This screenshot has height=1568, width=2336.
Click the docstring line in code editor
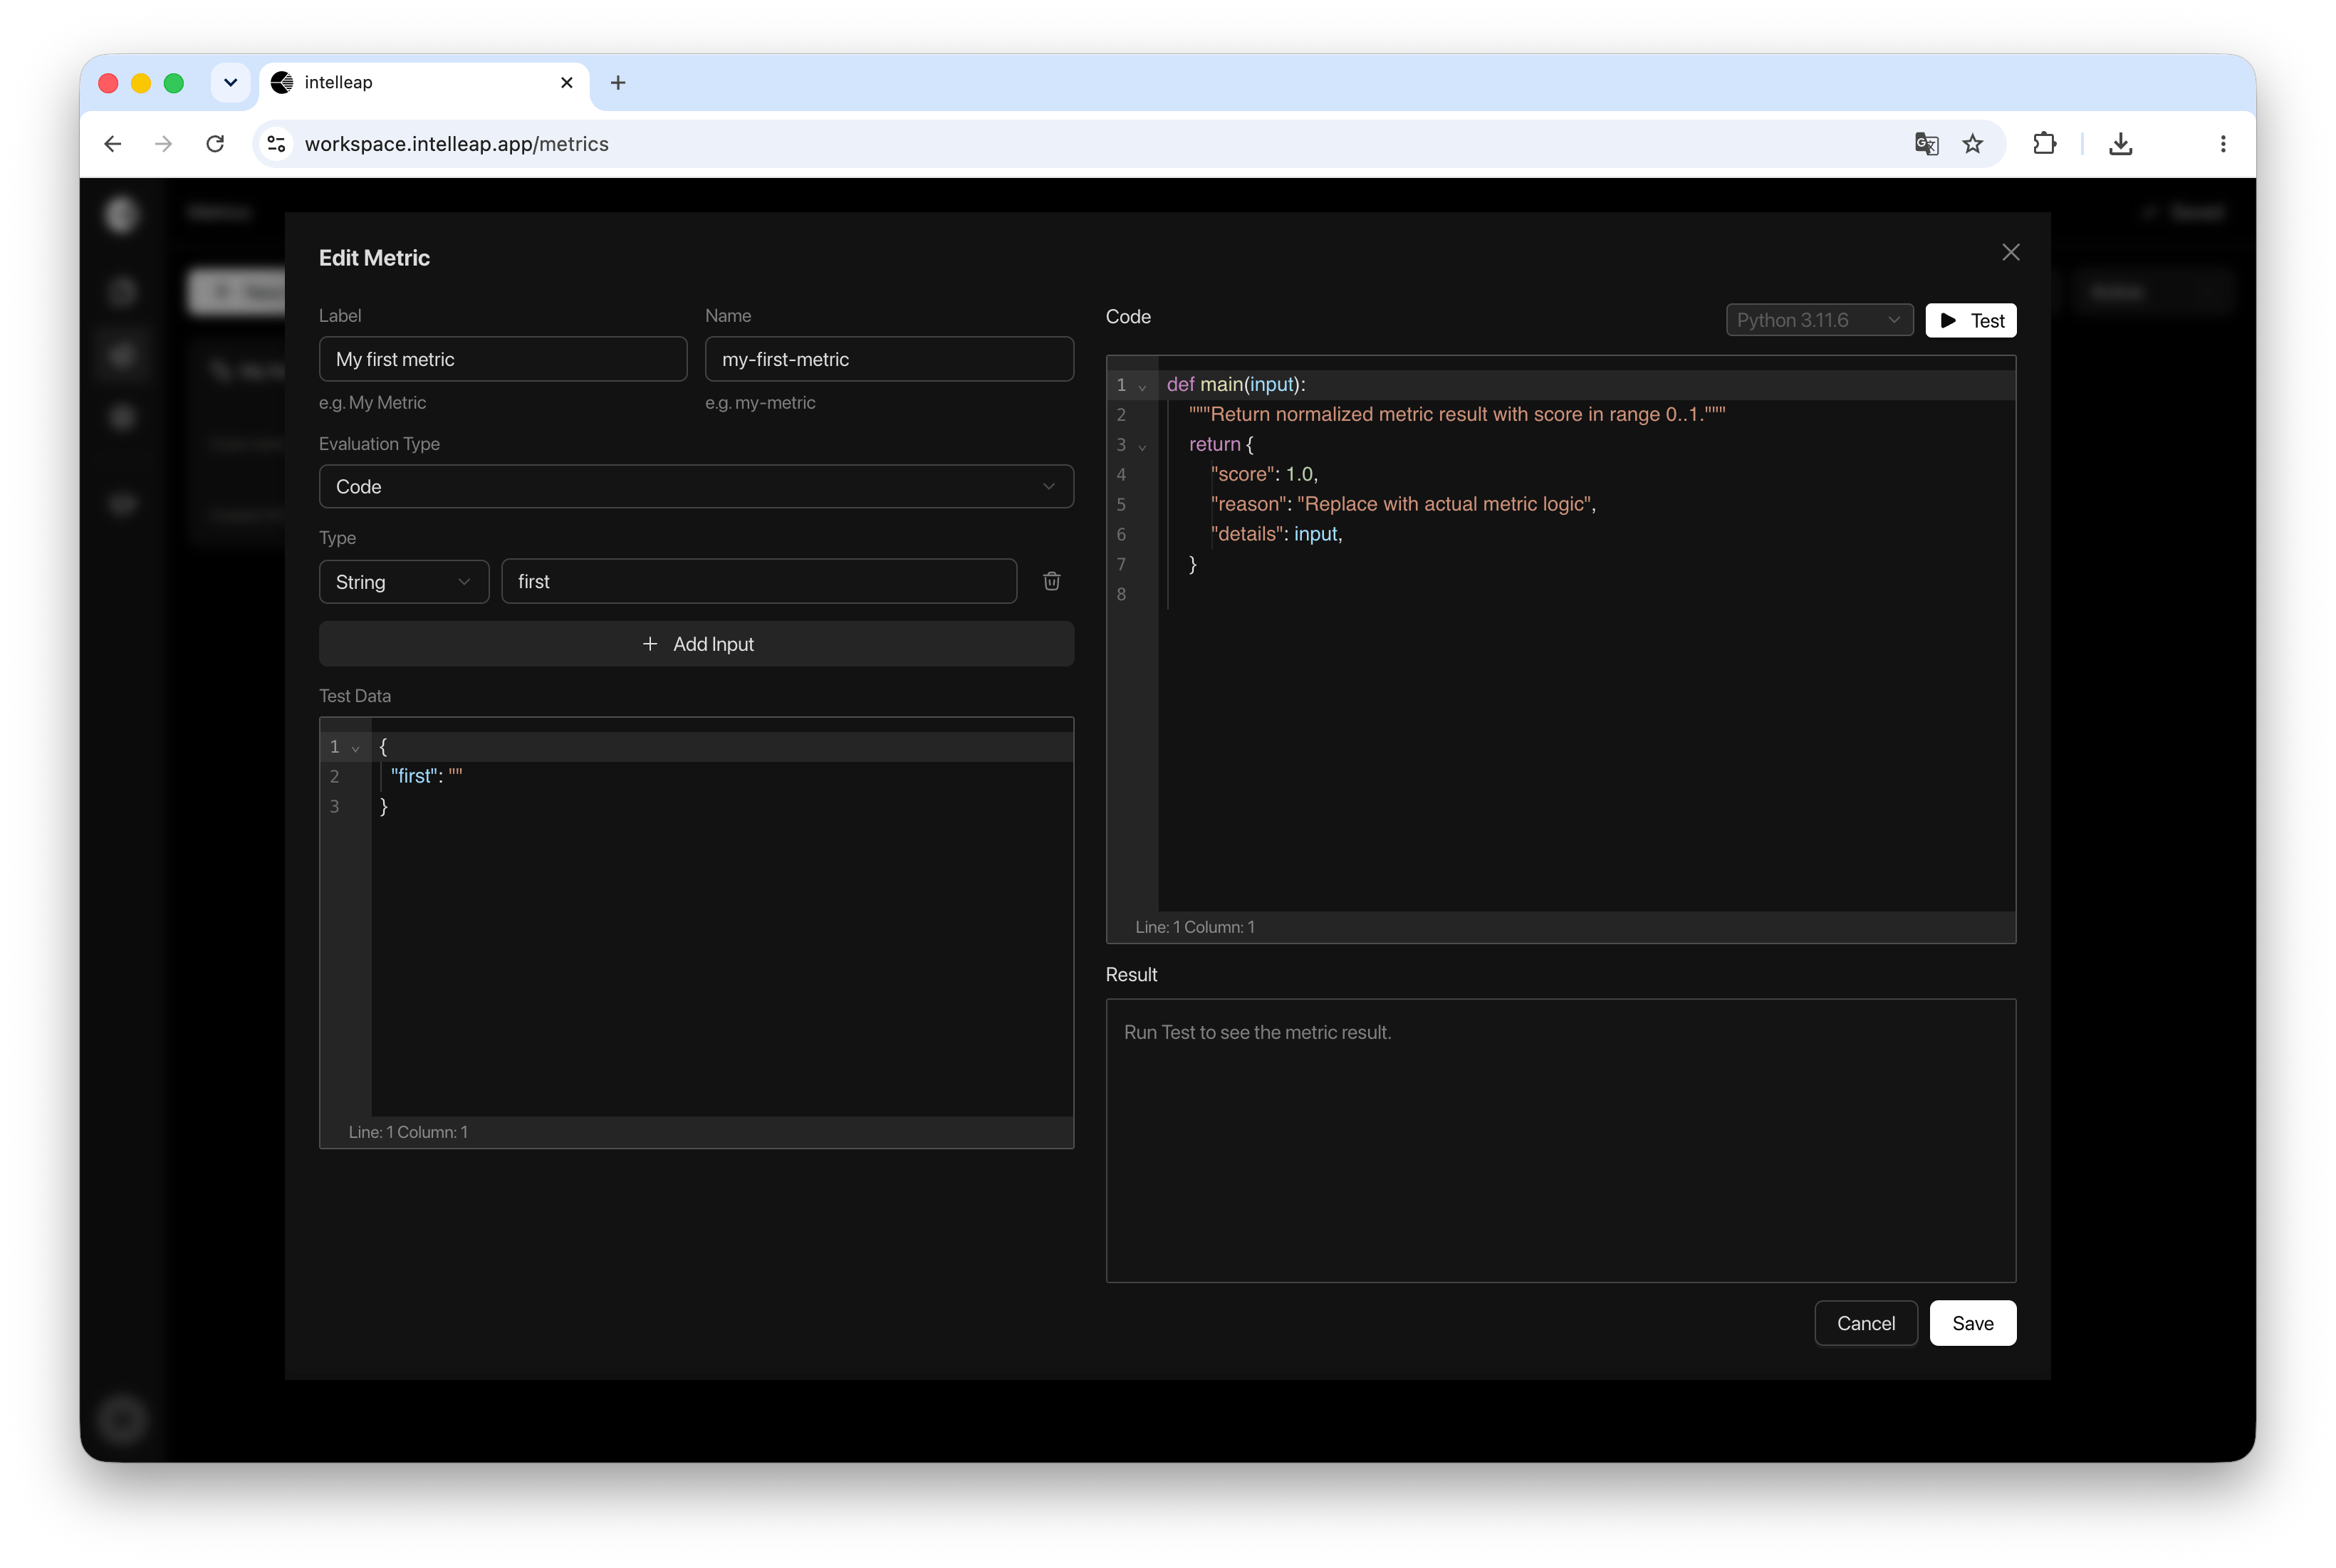click(1457, 414)
